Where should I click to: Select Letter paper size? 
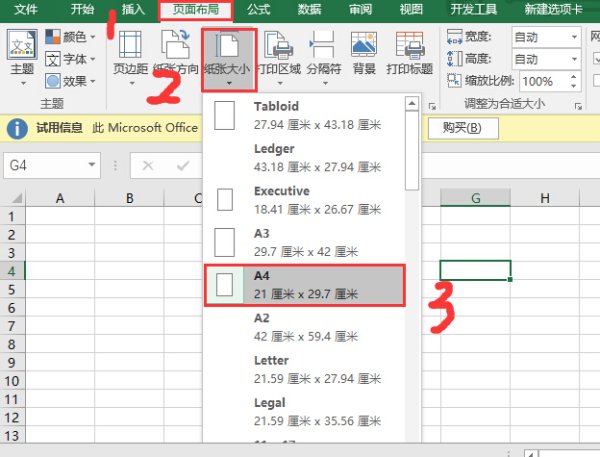coord(305,370)
